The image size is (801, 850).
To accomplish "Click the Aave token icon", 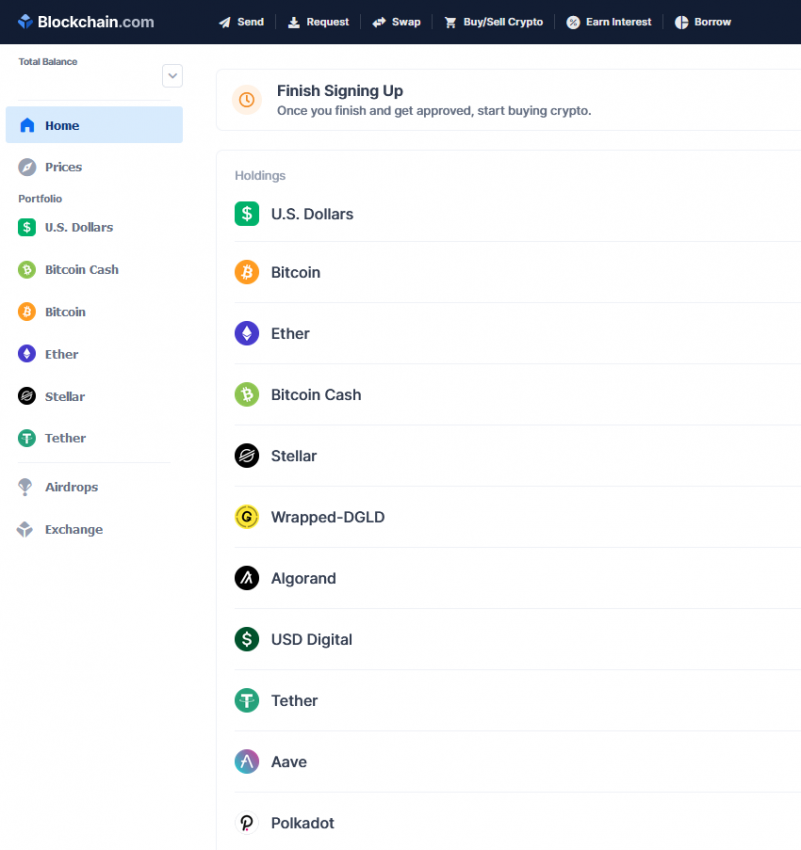I will (247, 762).
